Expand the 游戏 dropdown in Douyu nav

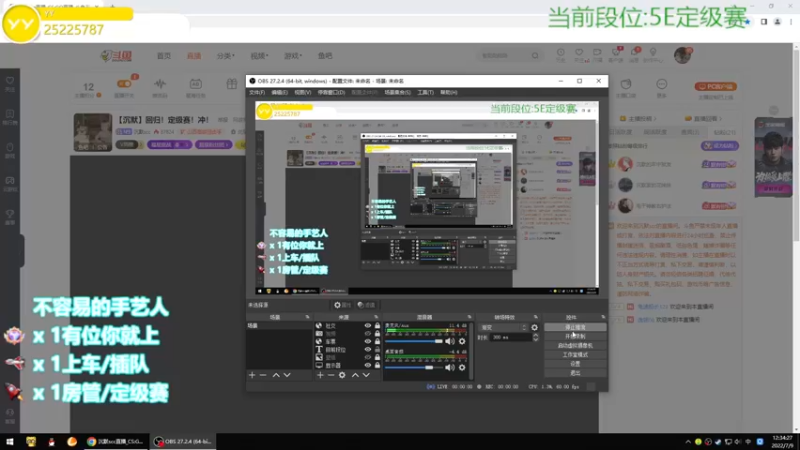(x=293, y=56)
